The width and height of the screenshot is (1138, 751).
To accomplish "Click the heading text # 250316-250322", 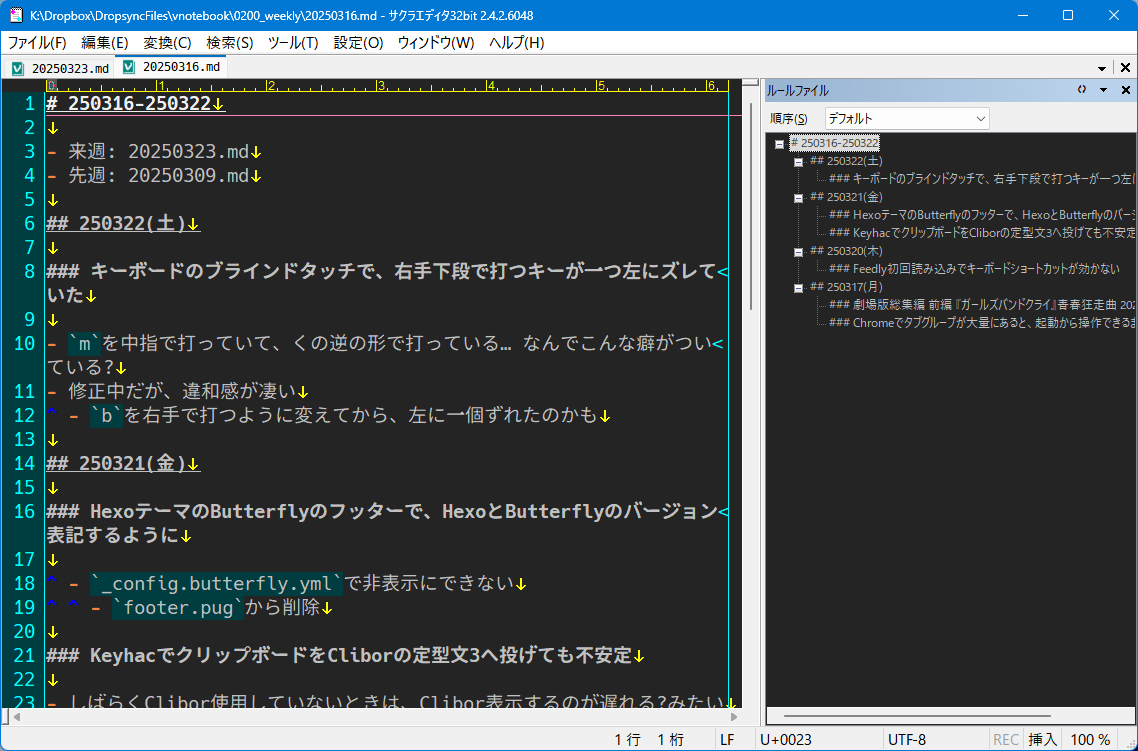I will [x=128, y=104].
